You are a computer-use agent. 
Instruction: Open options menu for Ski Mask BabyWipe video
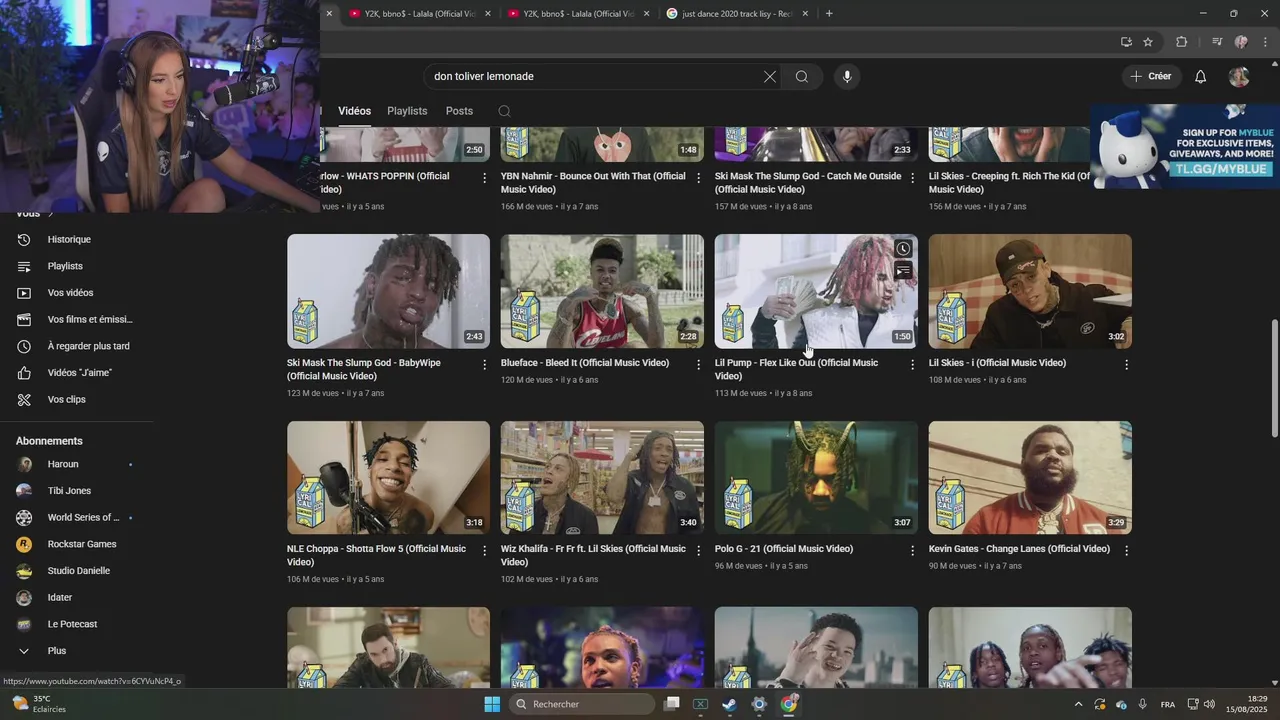tap(485, 365)
